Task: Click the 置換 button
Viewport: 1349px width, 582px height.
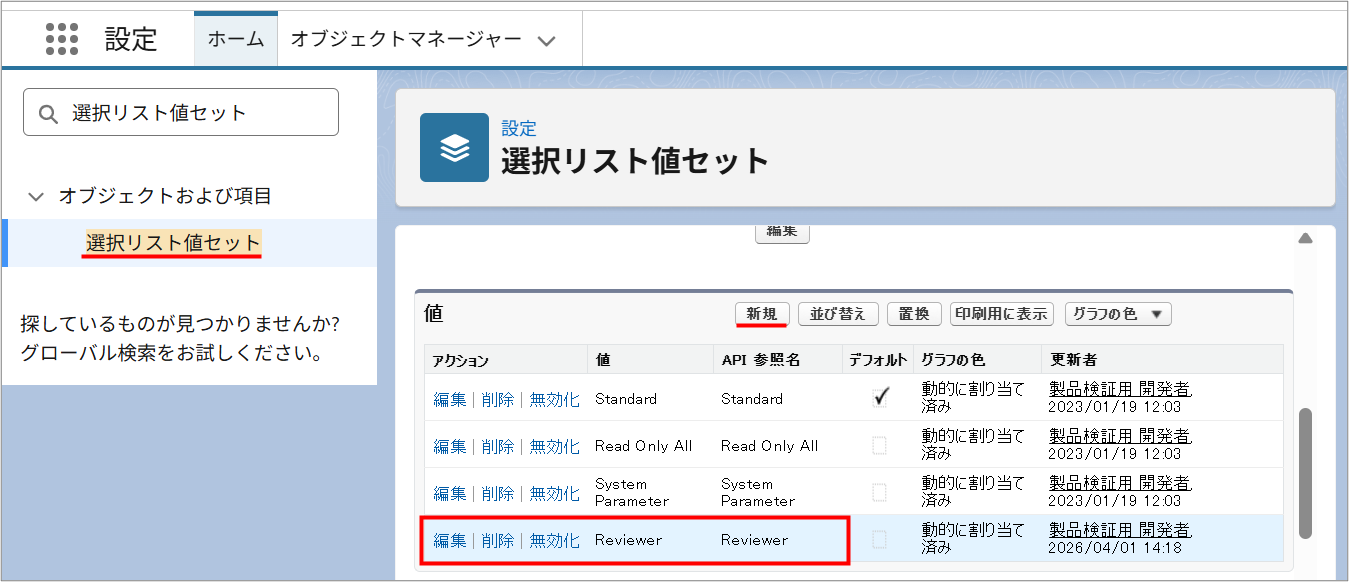Action: coord(913,313)
